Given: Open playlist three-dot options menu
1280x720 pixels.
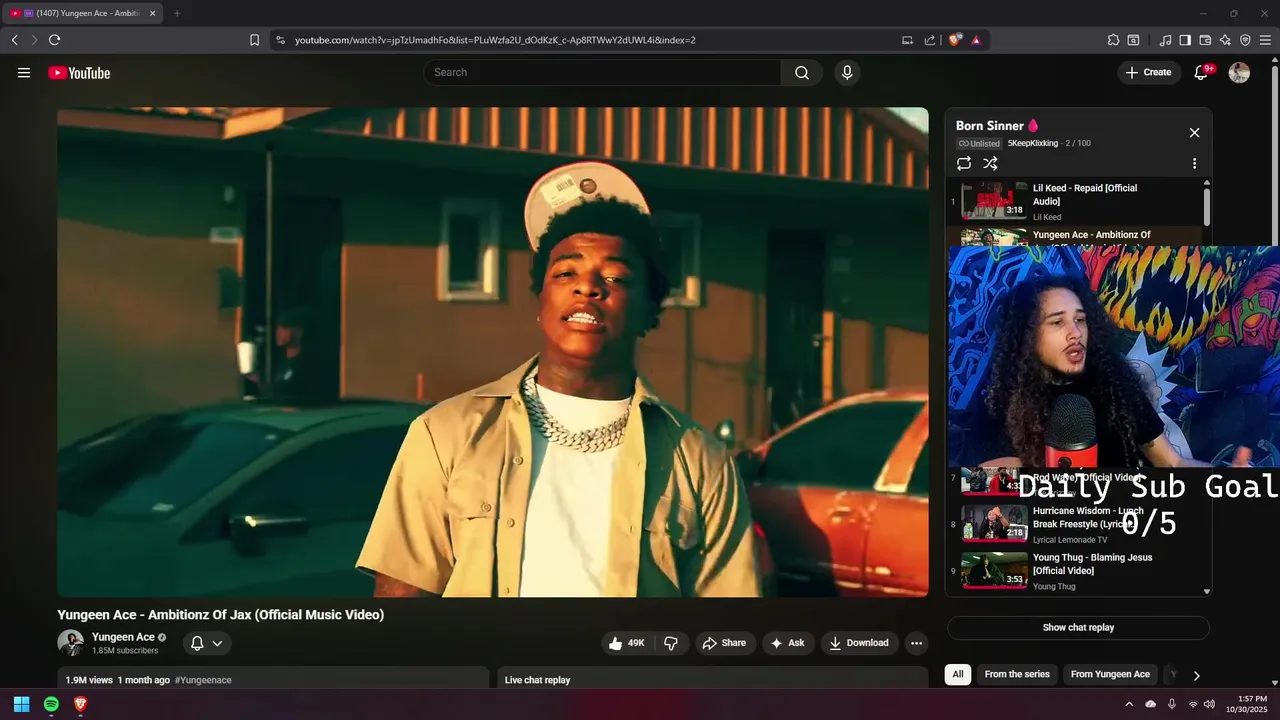Looking at the screenshot, I should click(x=1194, y=163).
